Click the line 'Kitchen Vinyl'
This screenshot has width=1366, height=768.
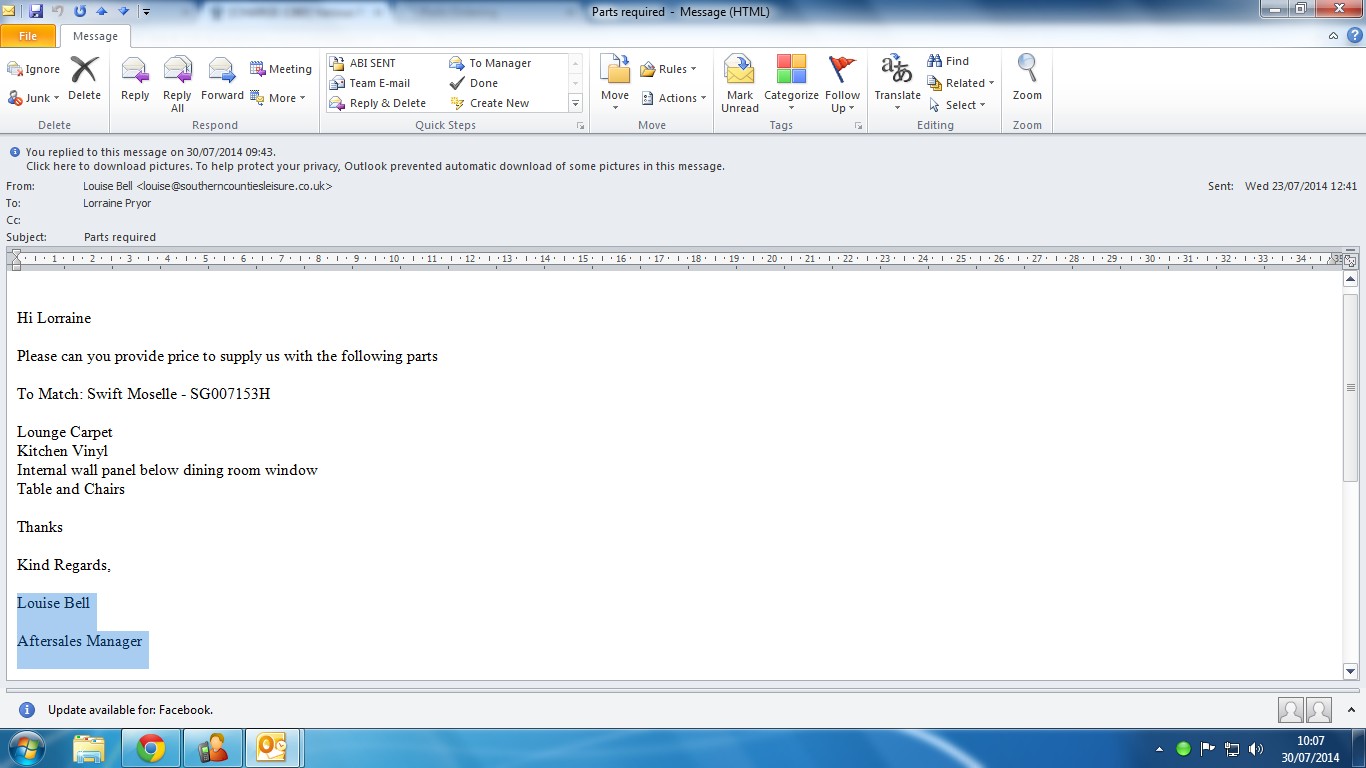click(63, 451)
